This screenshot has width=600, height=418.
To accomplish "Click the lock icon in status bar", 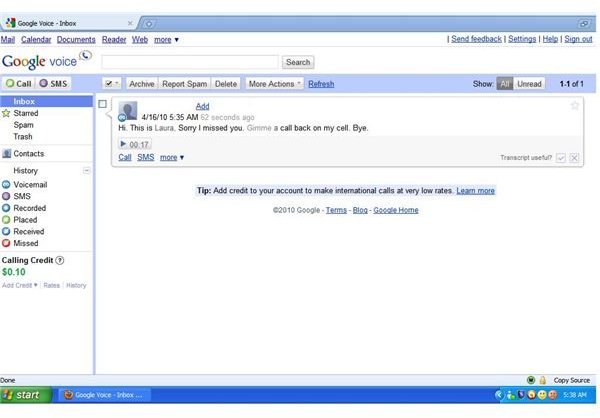I will [542, 380].
